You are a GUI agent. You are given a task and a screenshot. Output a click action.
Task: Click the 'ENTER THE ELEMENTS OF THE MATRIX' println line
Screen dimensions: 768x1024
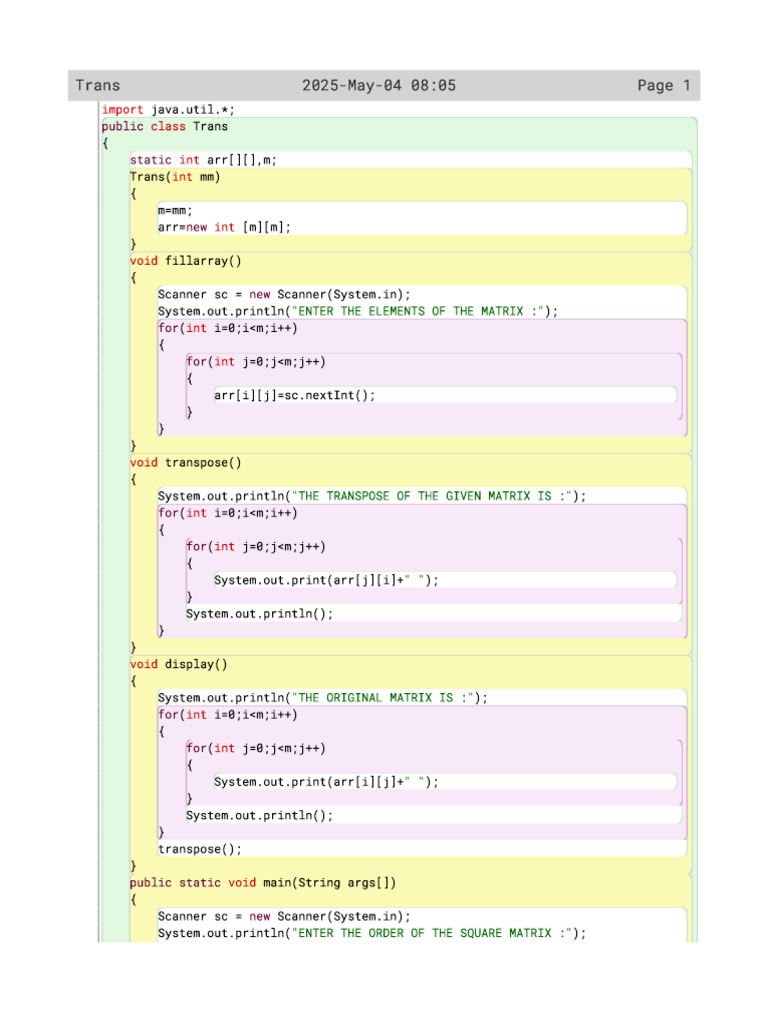[x=358, y=312]
